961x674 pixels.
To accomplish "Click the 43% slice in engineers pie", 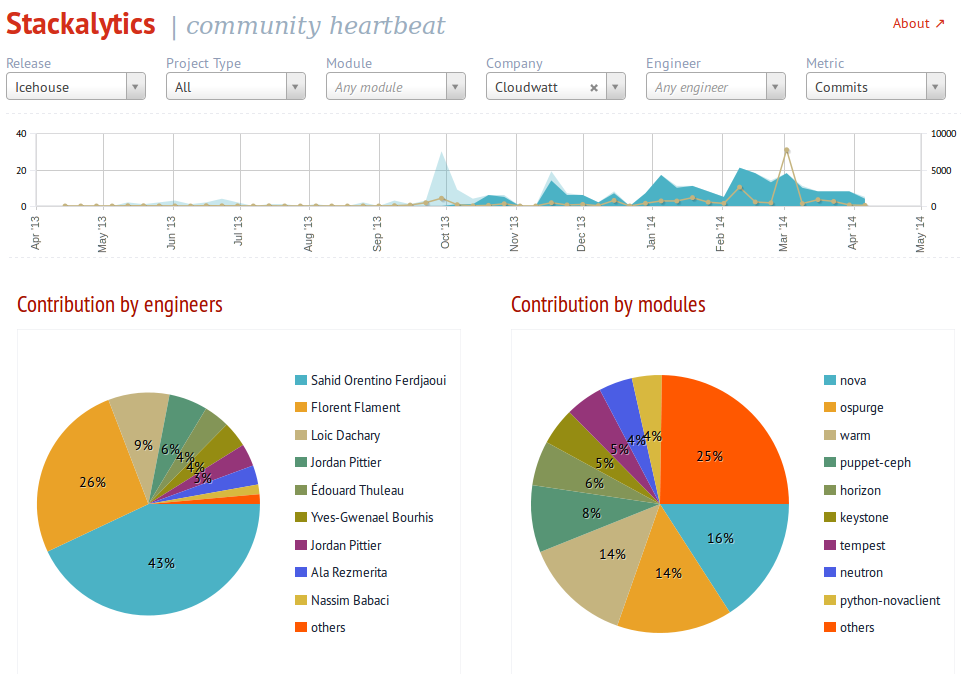I will (160, 563).
